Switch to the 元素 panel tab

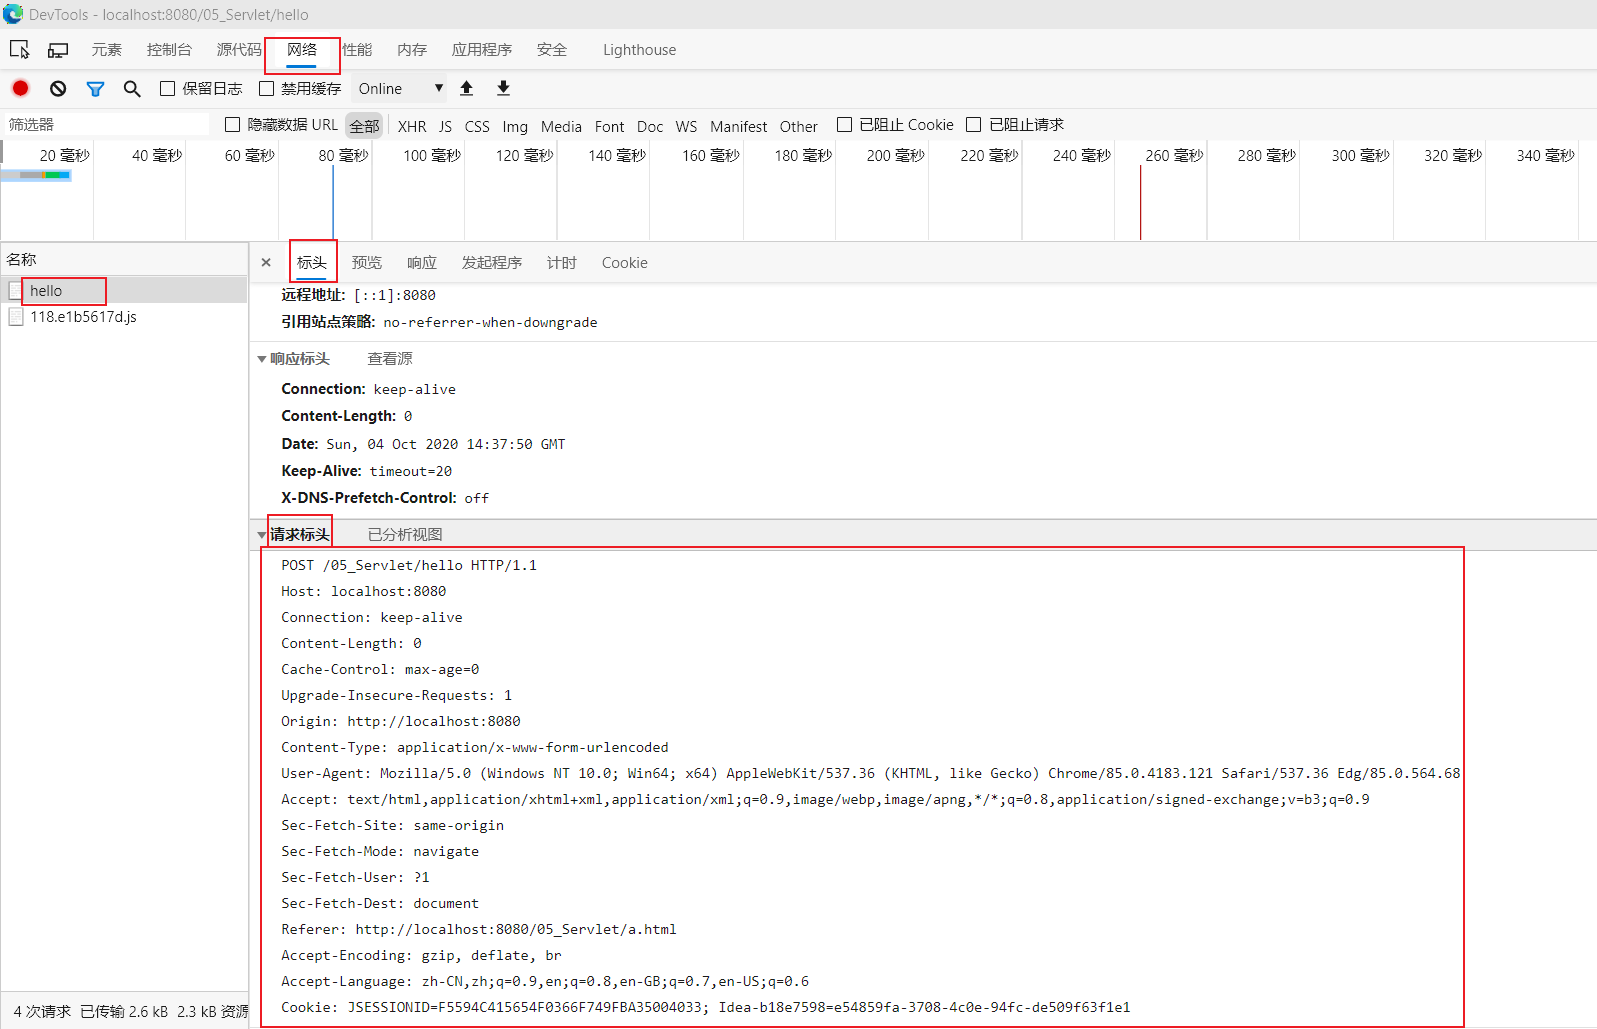click(107, 49)
